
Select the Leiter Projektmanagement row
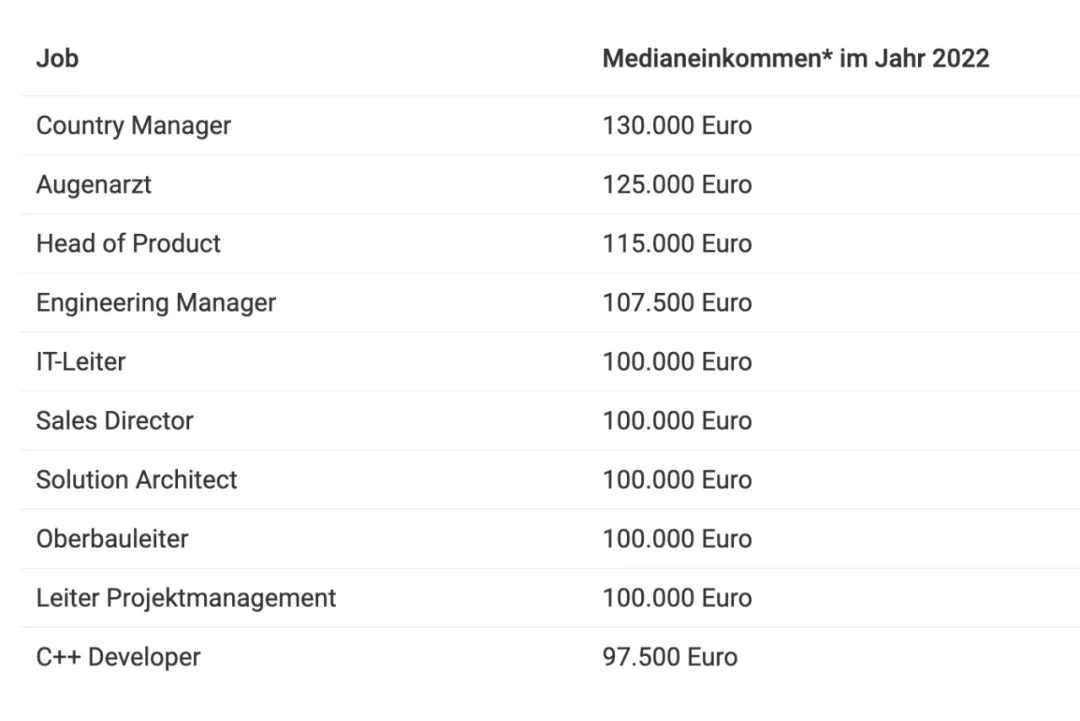(186, 598)
